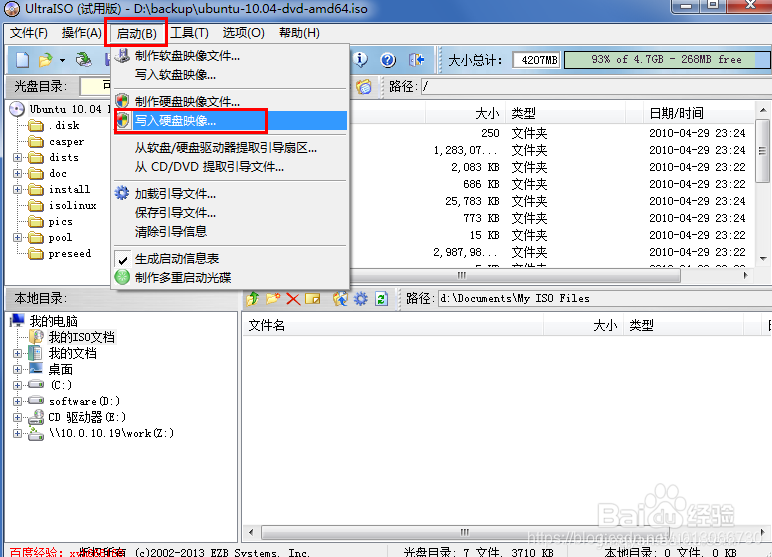Click the CD drive (E:) icon
Viewport: 772px width, 557px height.
pos(36,417)
